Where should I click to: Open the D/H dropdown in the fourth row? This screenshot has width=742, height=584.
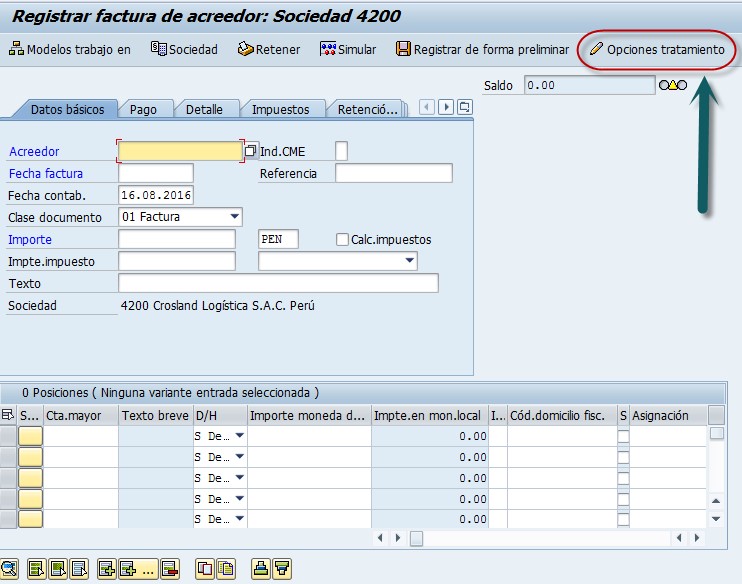tap(240, 498)
